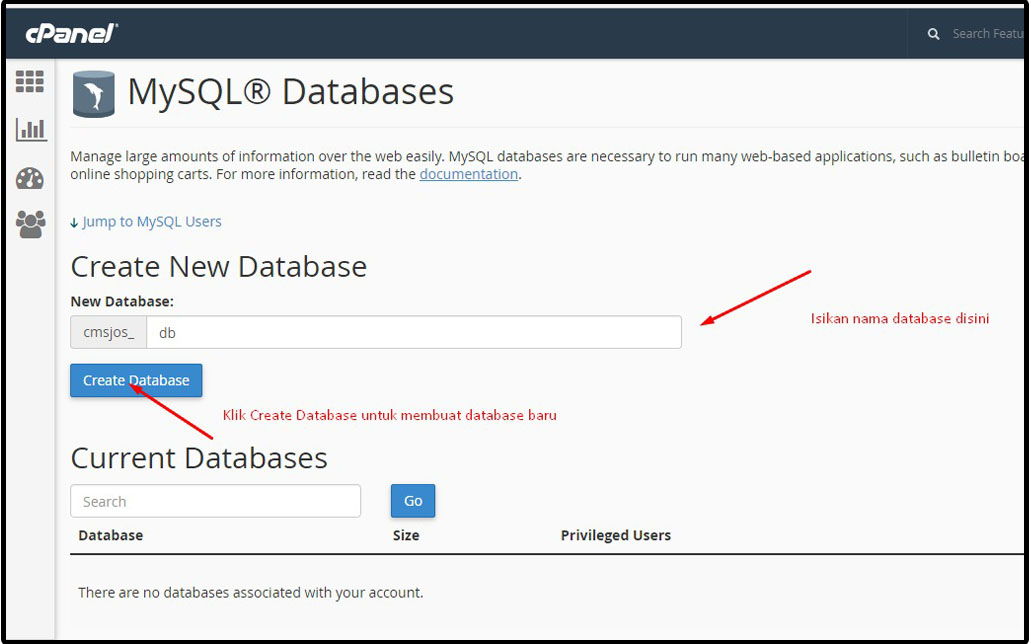Click the Database column header
This screenshot has width=1031, height=644.
(110, 535)
